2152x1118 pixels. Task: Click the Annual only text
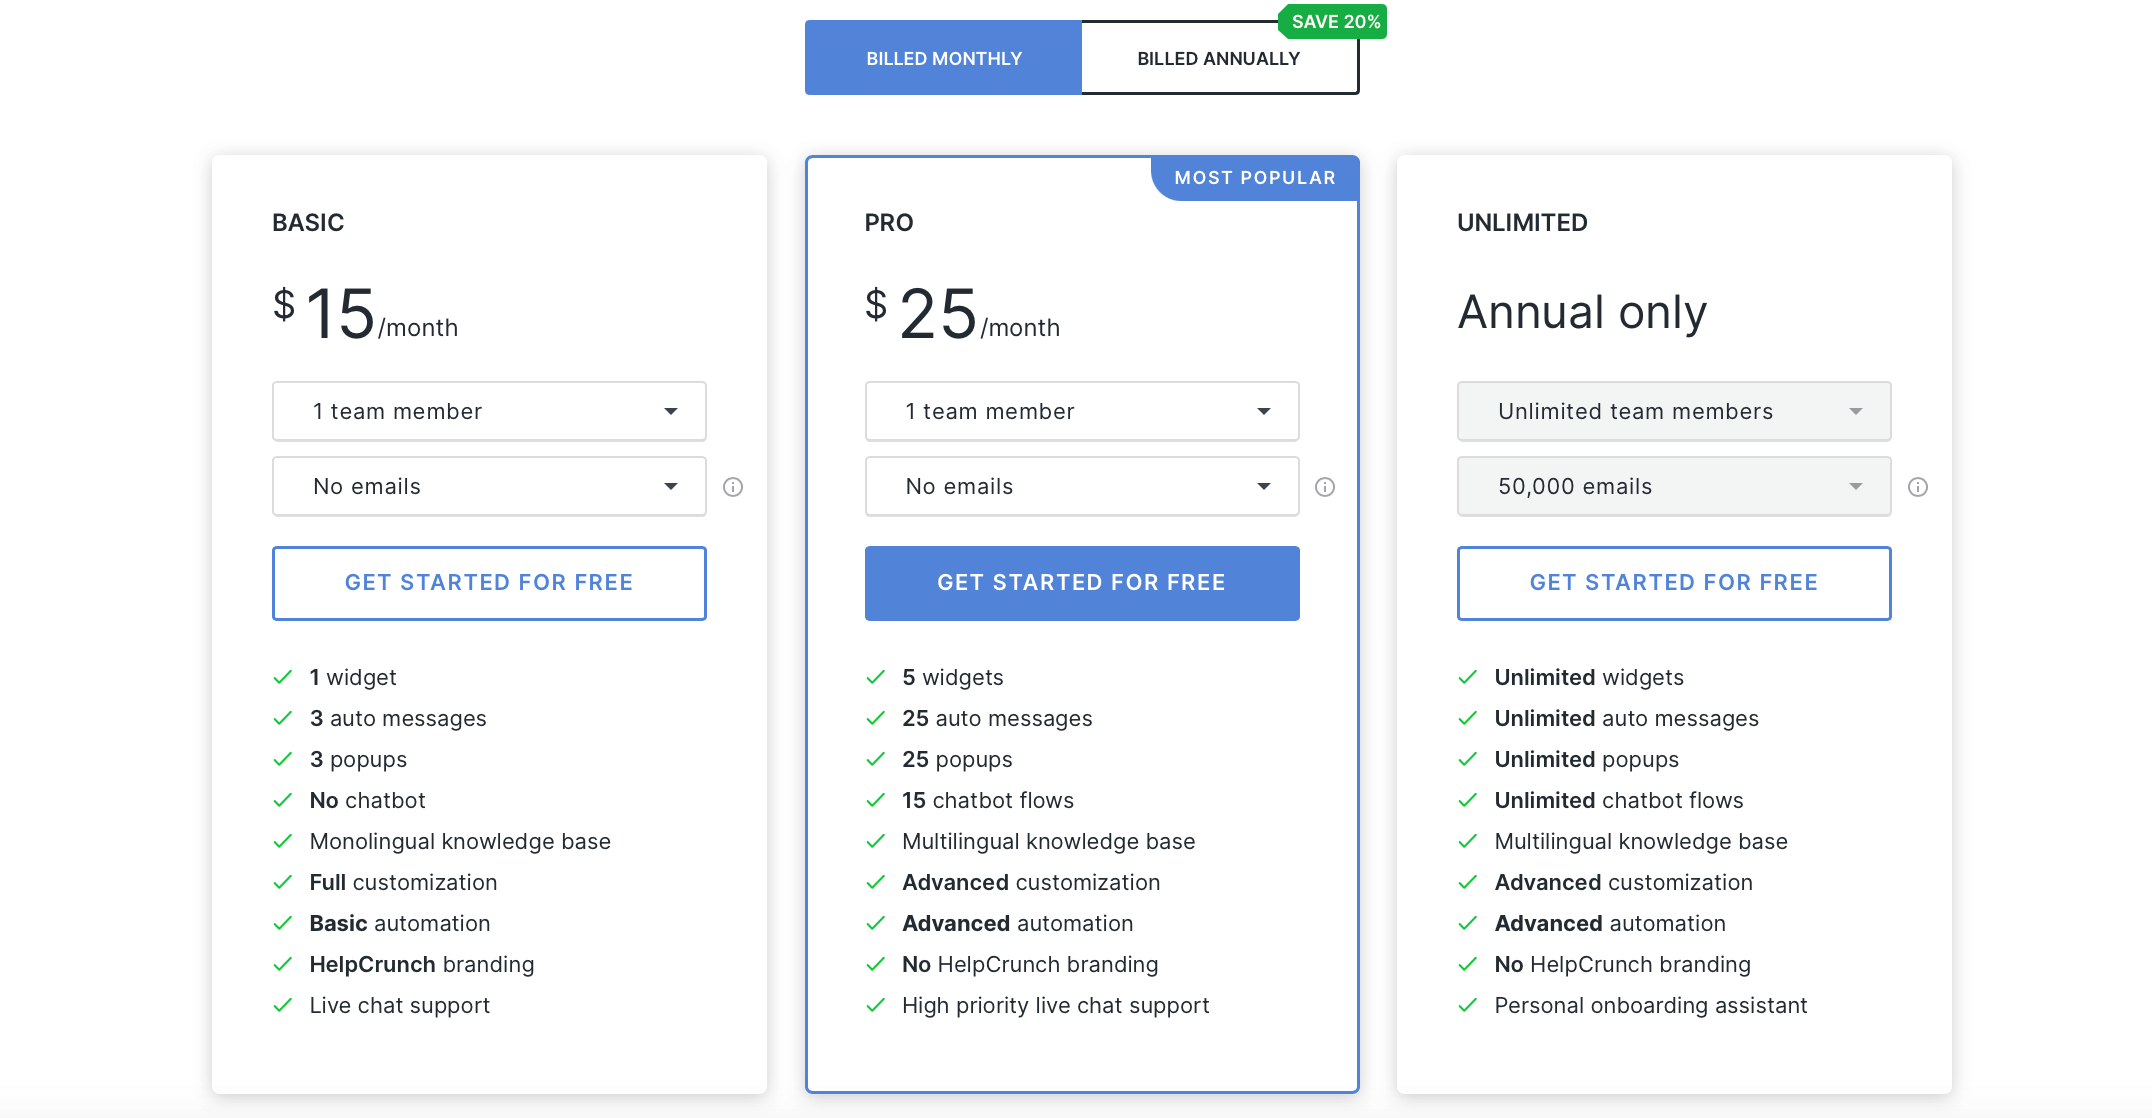point(1582,312)
